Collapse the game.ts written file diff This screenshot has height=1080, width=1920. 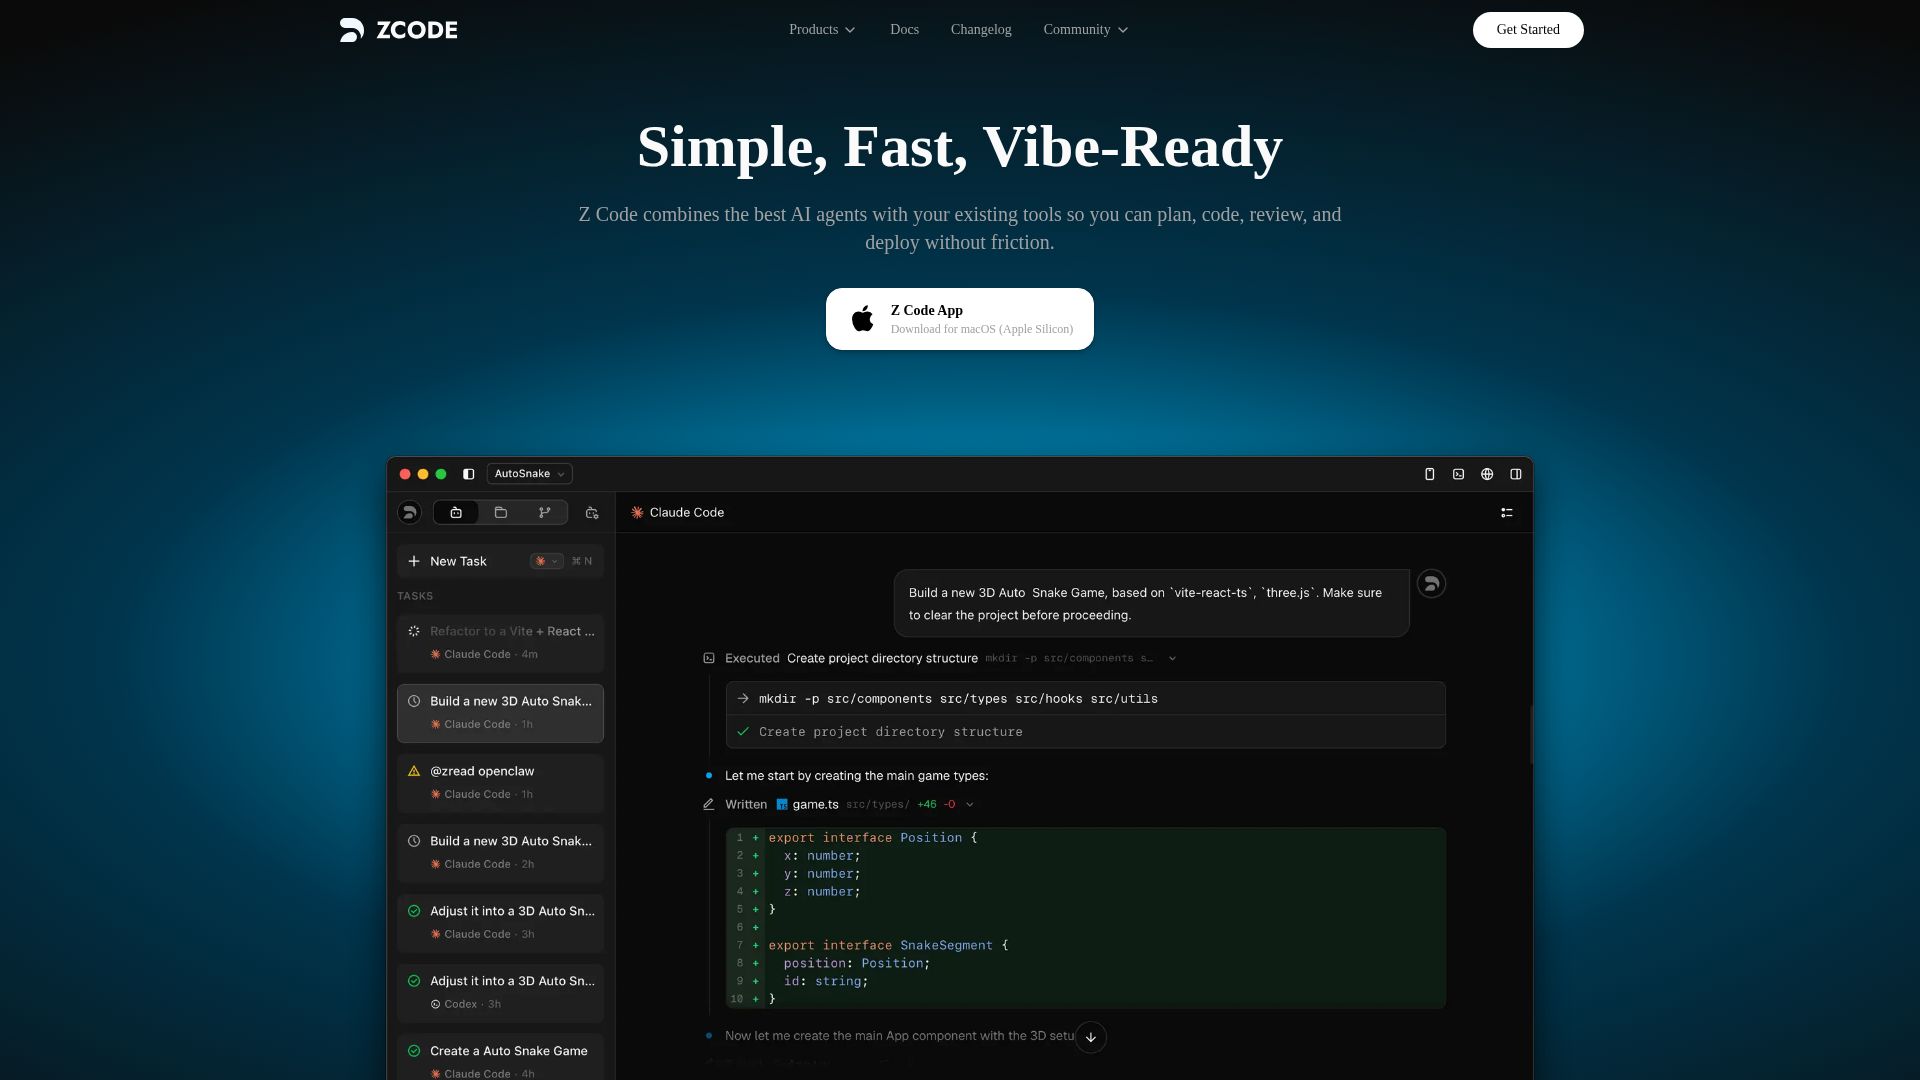pos(970,805)
